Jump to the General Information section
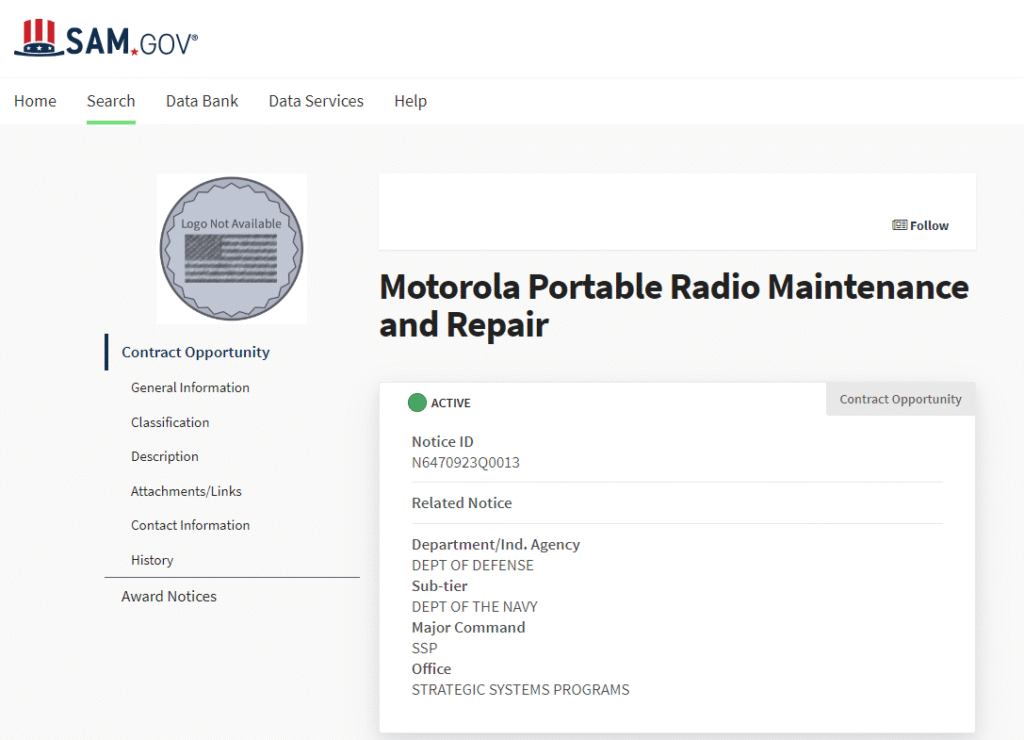The width and height of the screenshot is (1024, 740). (190, 387)
